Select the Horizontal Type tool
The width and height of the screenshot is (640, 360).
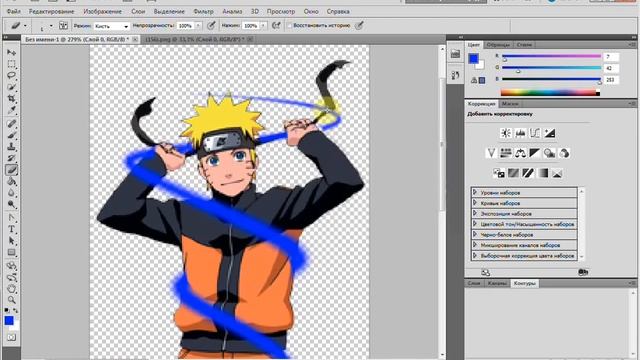tap(11, 229)
